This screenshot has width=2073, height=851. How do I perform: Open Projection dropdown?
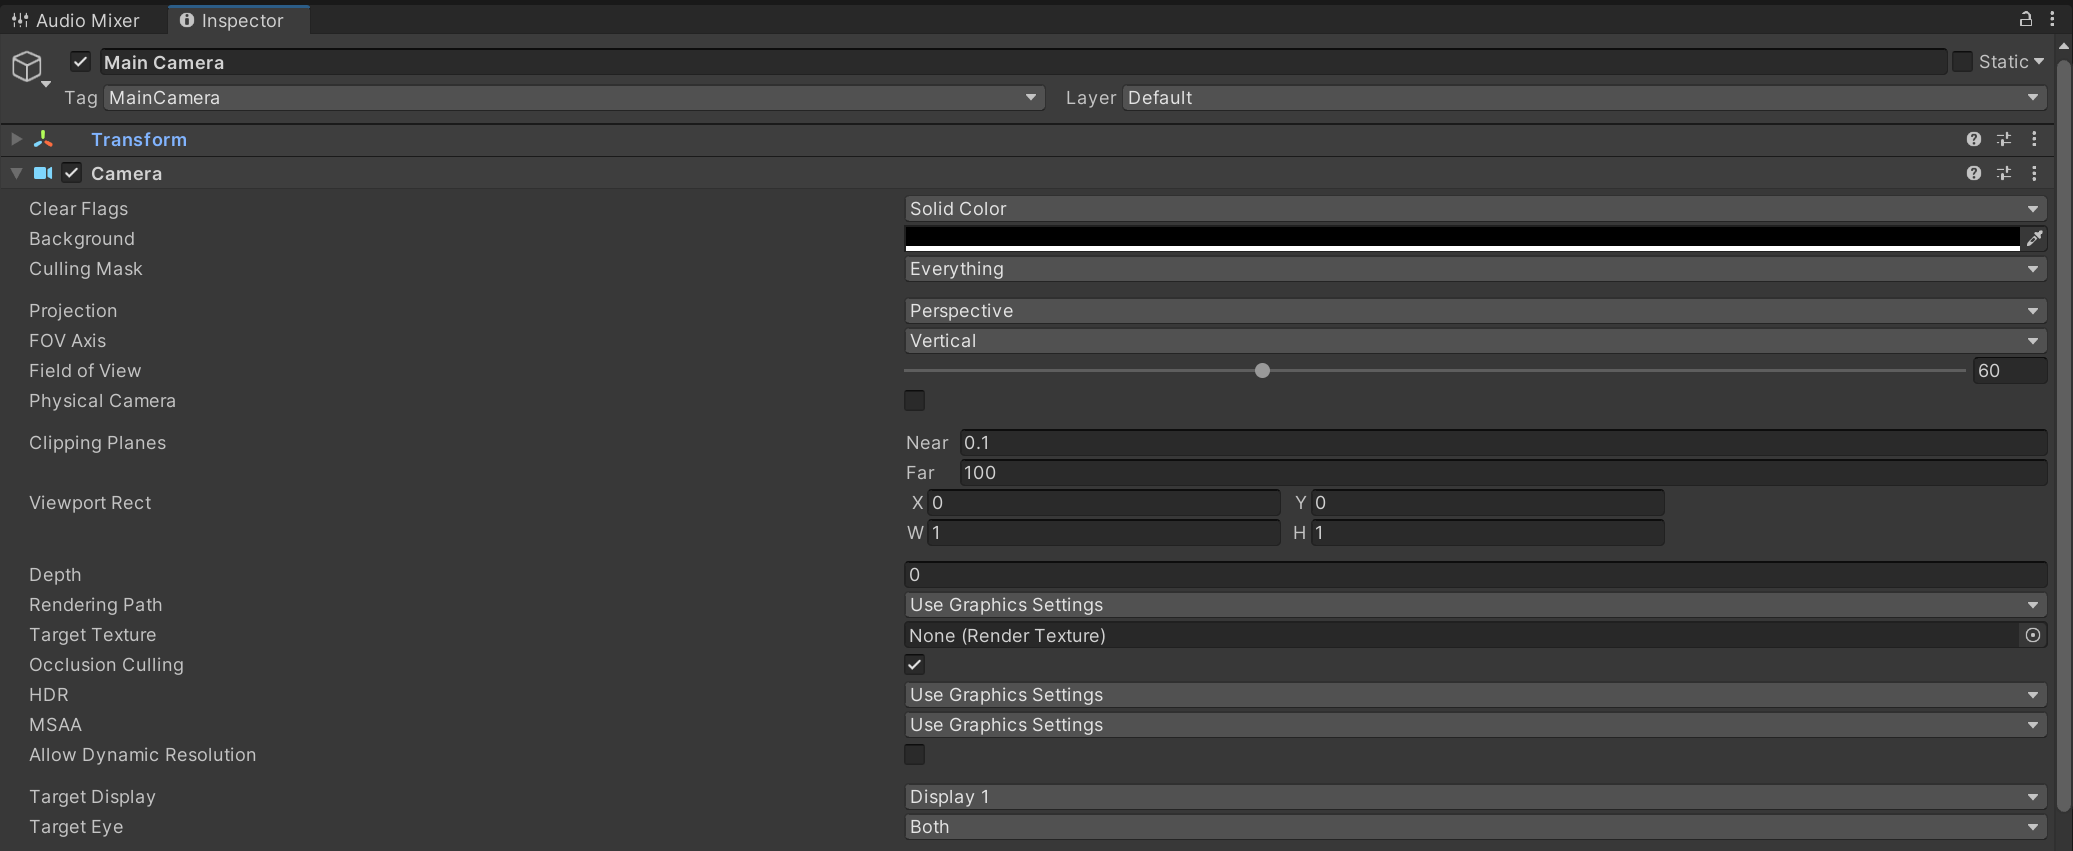pyautogui.click(x=1475, y=310)
